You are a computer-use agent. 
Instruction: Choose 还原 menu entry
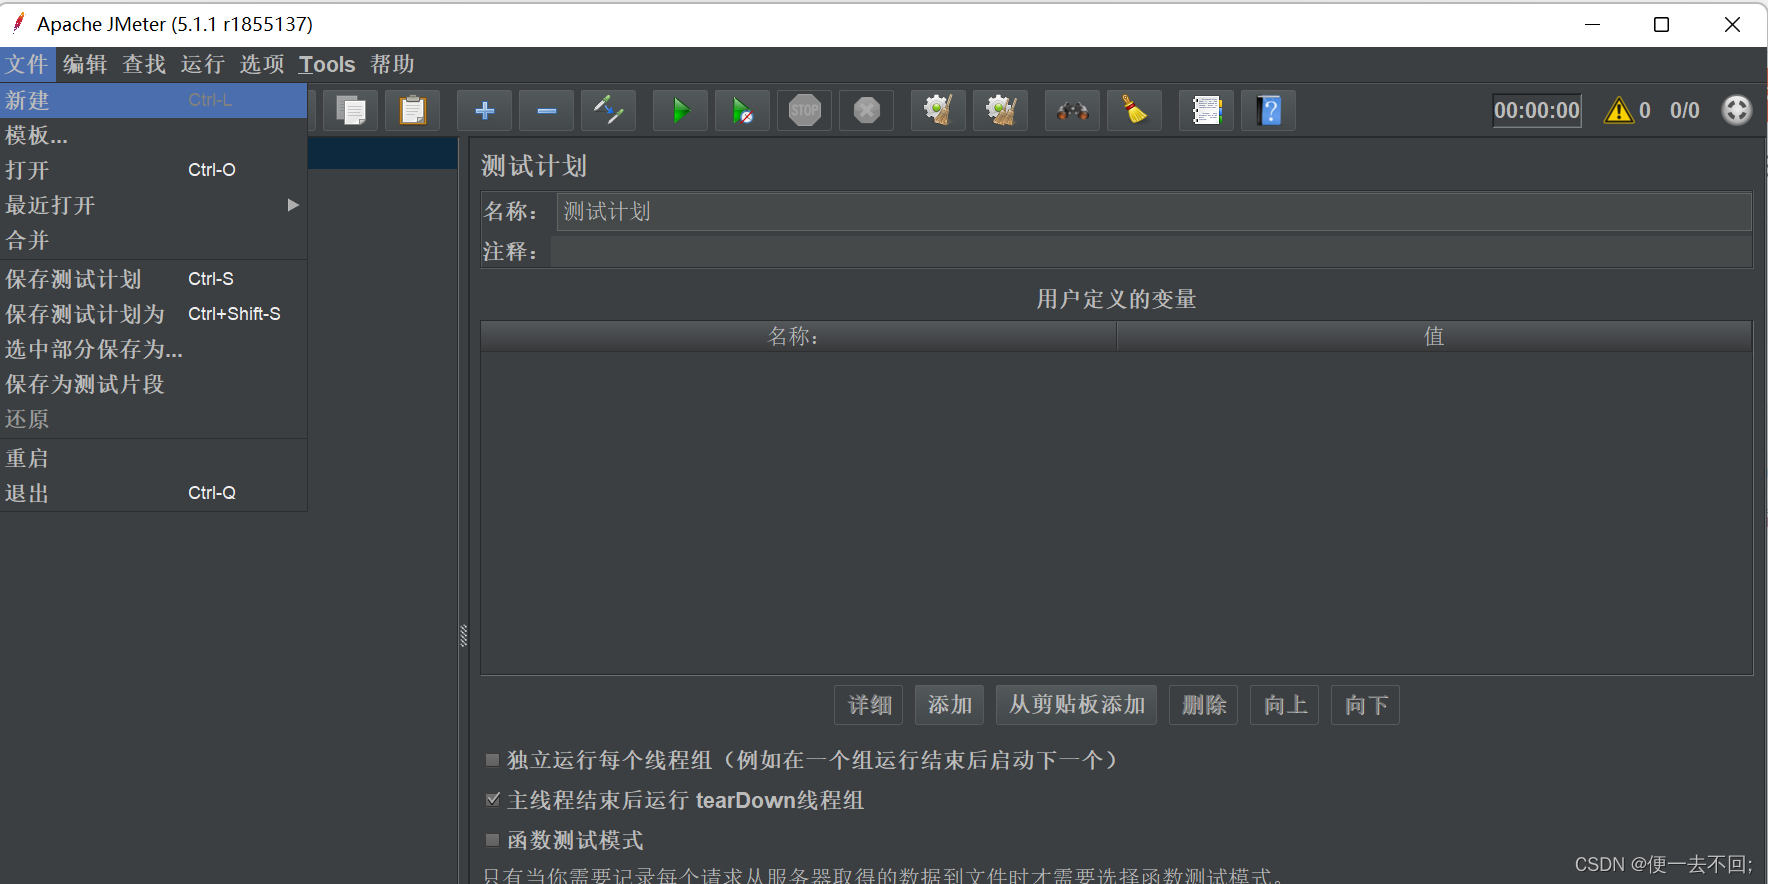(153, 419)
